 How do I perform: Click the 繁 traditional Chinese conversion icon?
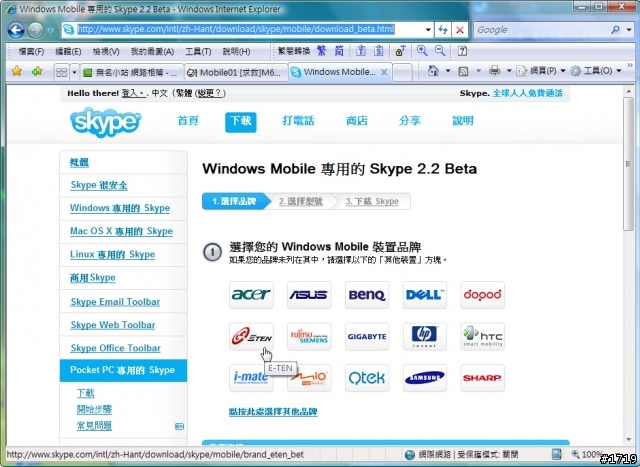click(322, 51)
